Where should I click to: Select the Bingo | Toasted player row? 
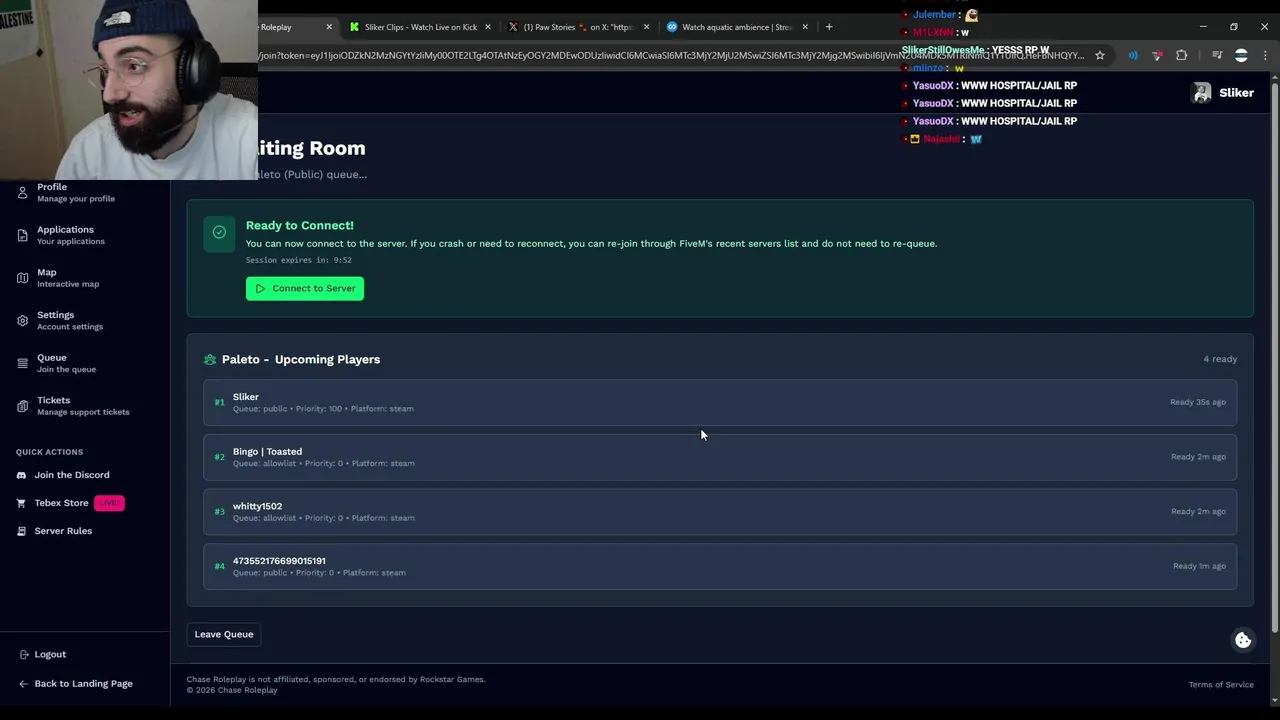point(720,457)
